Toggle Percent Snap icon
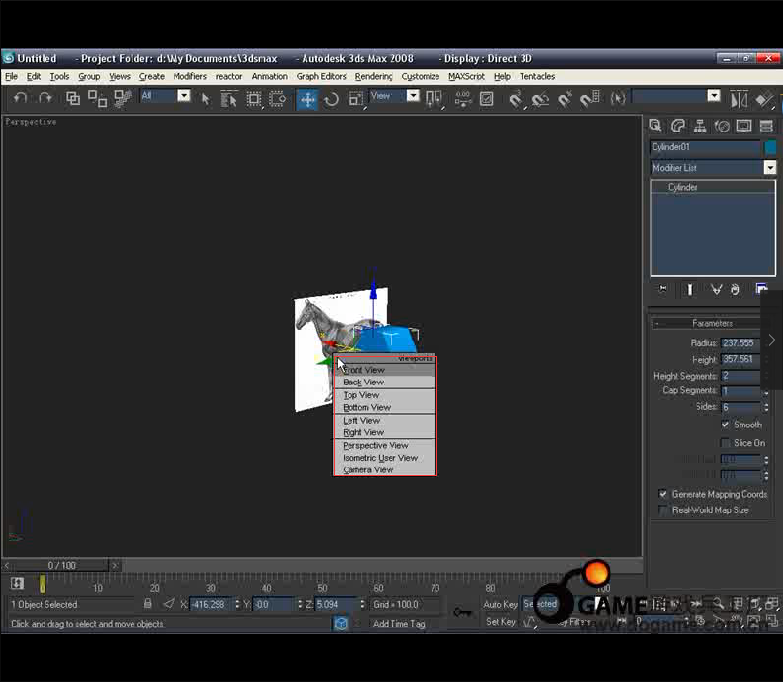783x682 pixels. pyautogui.click(x=564, y=99)
